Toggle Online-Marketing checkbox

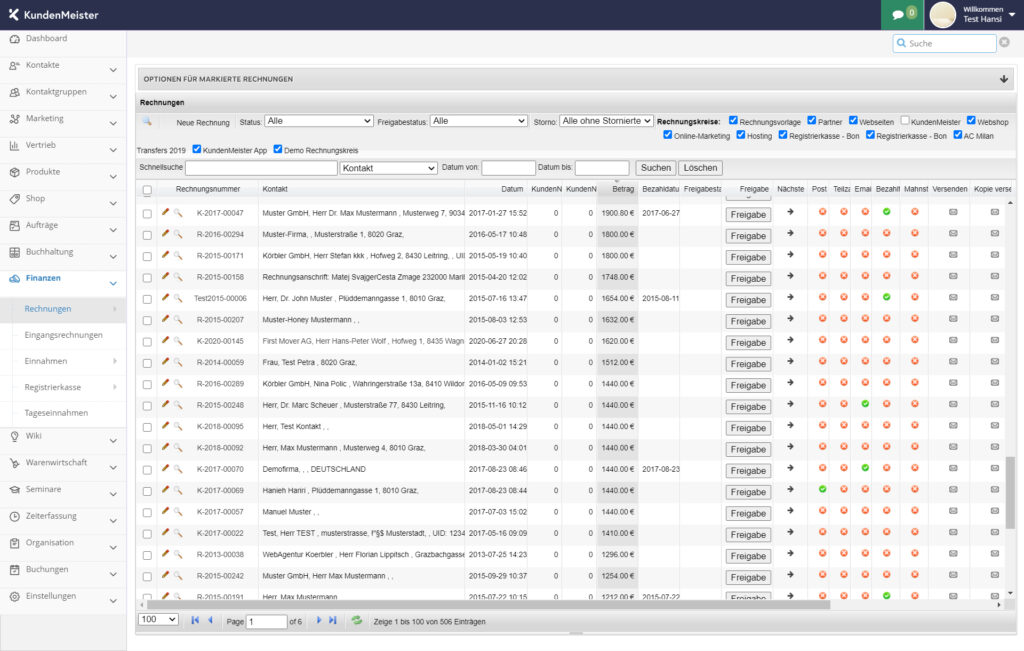(667, 135)
